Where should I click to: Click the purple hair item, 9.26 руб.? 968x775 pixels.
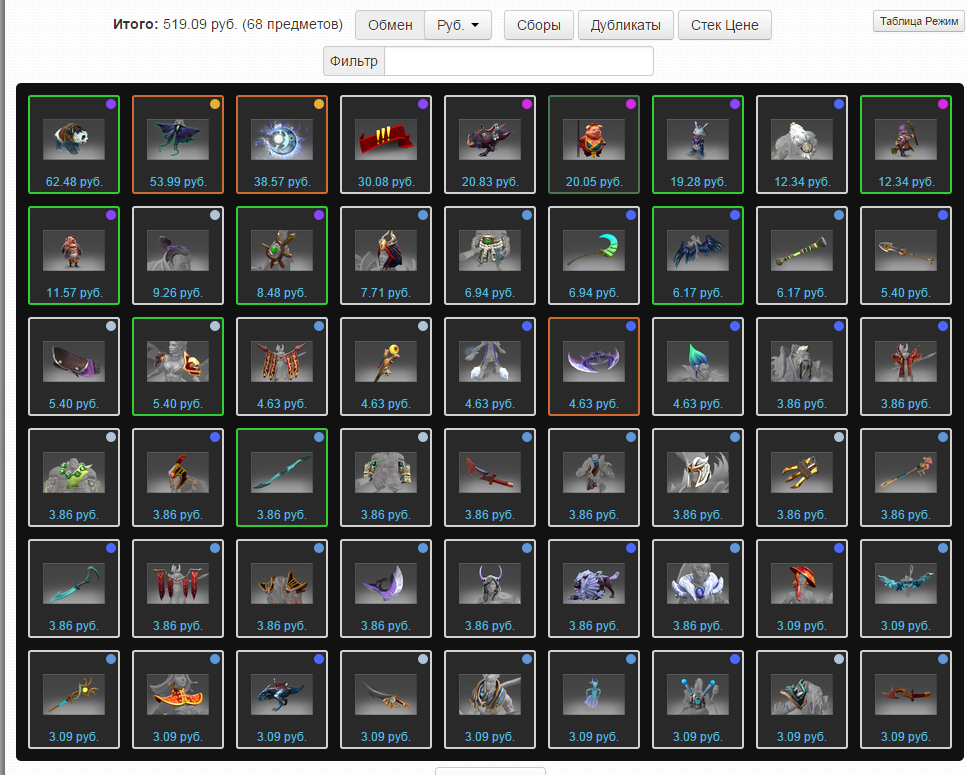pos(178,256)
